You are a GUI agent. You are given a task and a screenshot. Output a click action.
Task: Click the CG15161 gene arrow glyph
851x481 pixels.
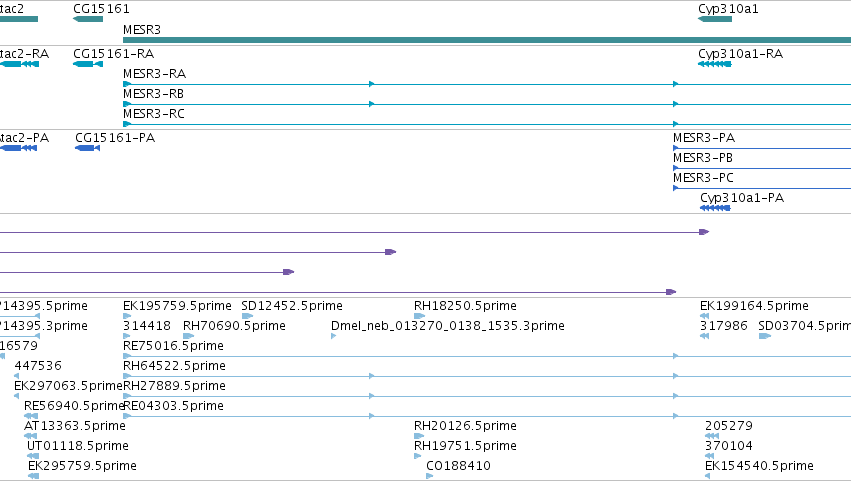click(x=88, y=19)
